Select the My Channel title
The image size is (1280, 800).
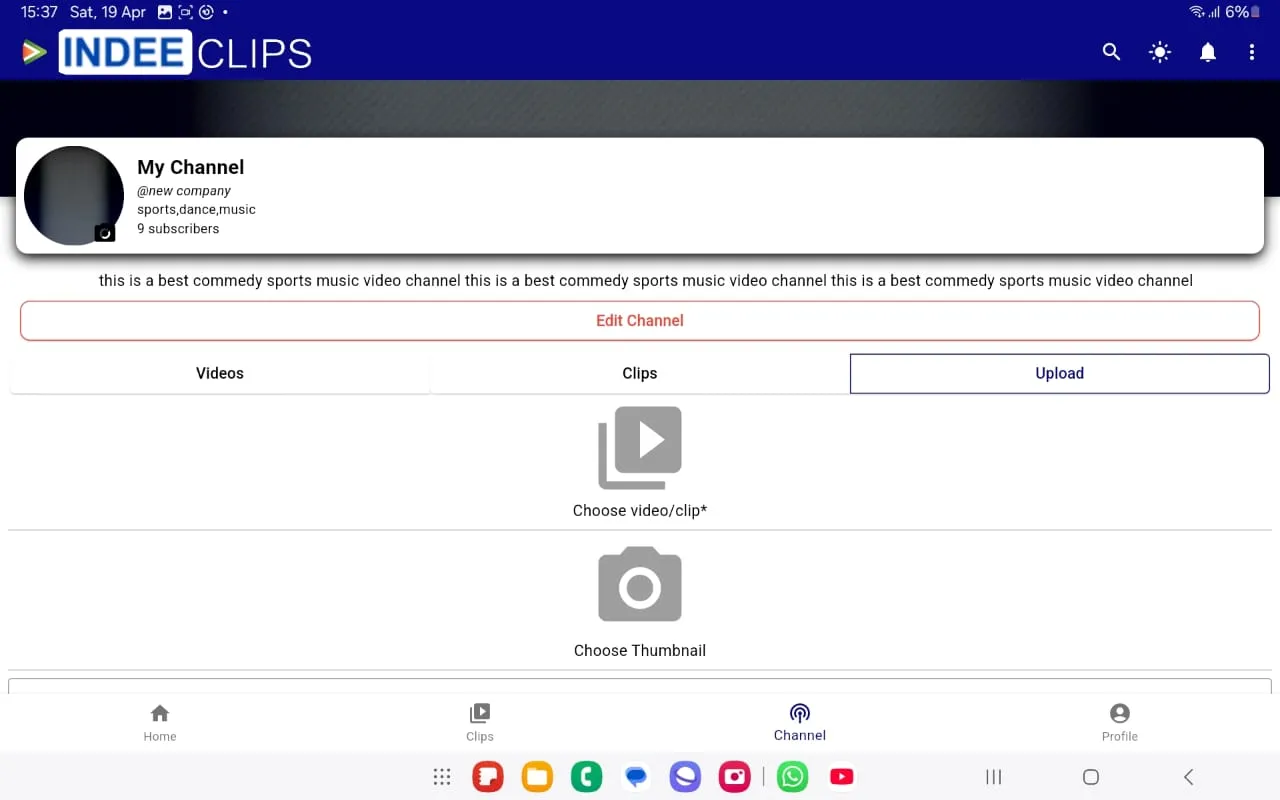coord(191,167)
